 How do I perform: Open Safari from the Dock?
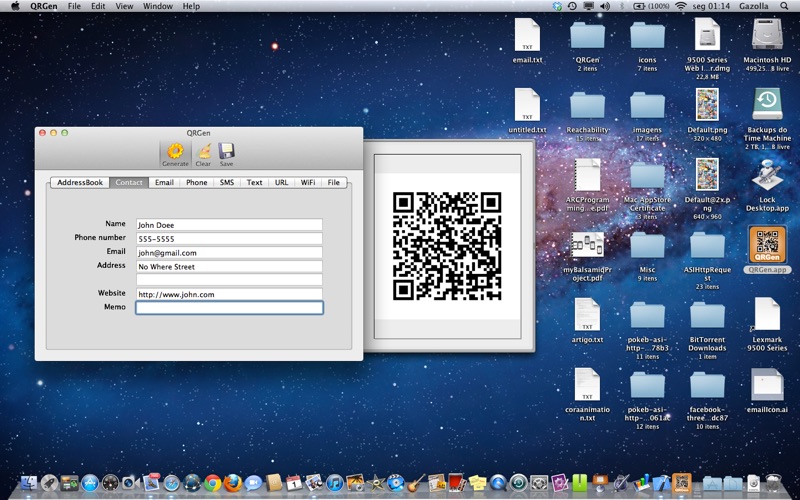point(171,483)
